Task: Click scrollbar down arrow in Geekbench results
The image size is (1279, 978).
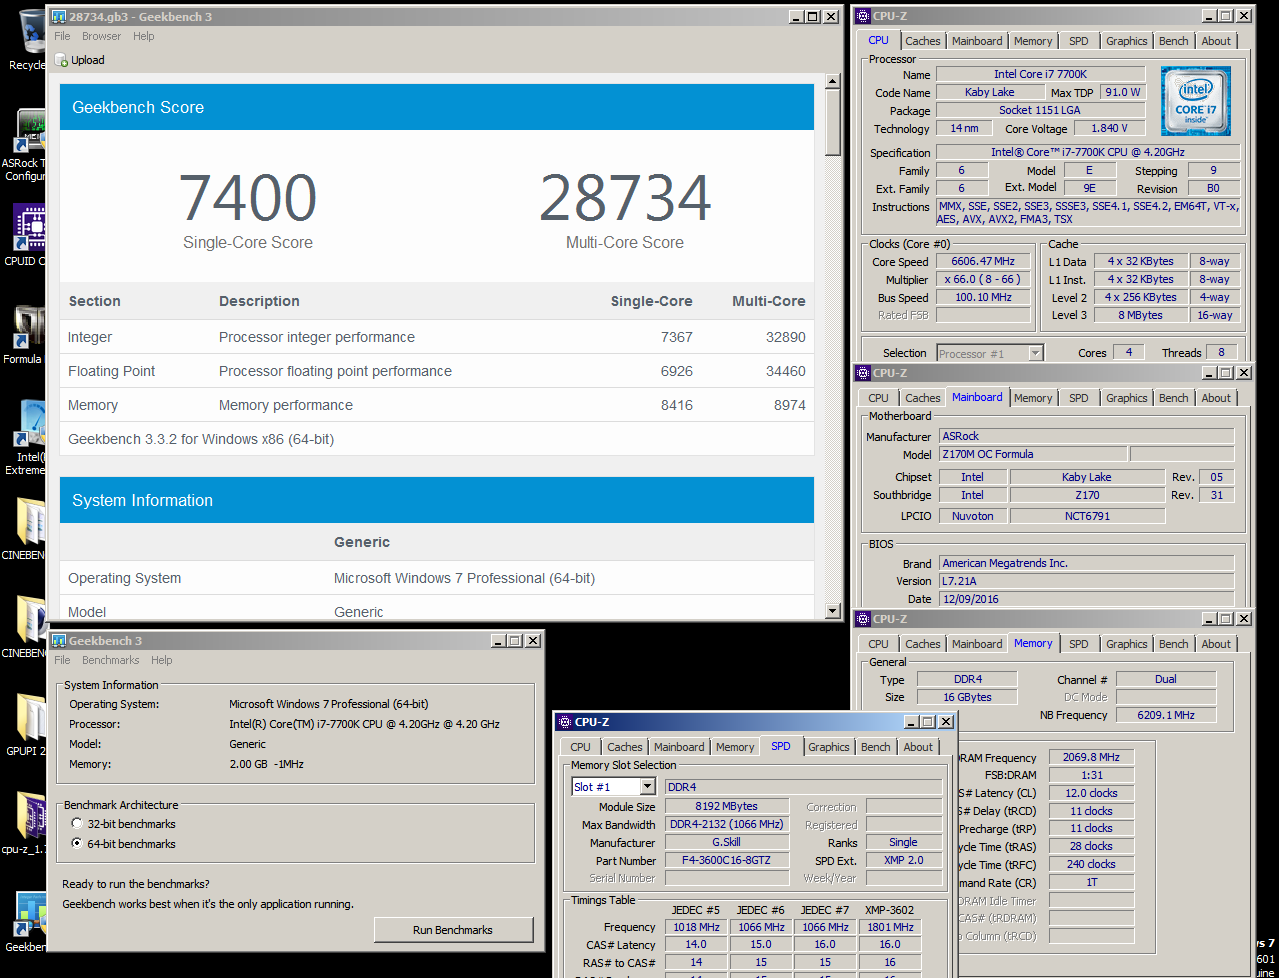Action: click(834, 610)
